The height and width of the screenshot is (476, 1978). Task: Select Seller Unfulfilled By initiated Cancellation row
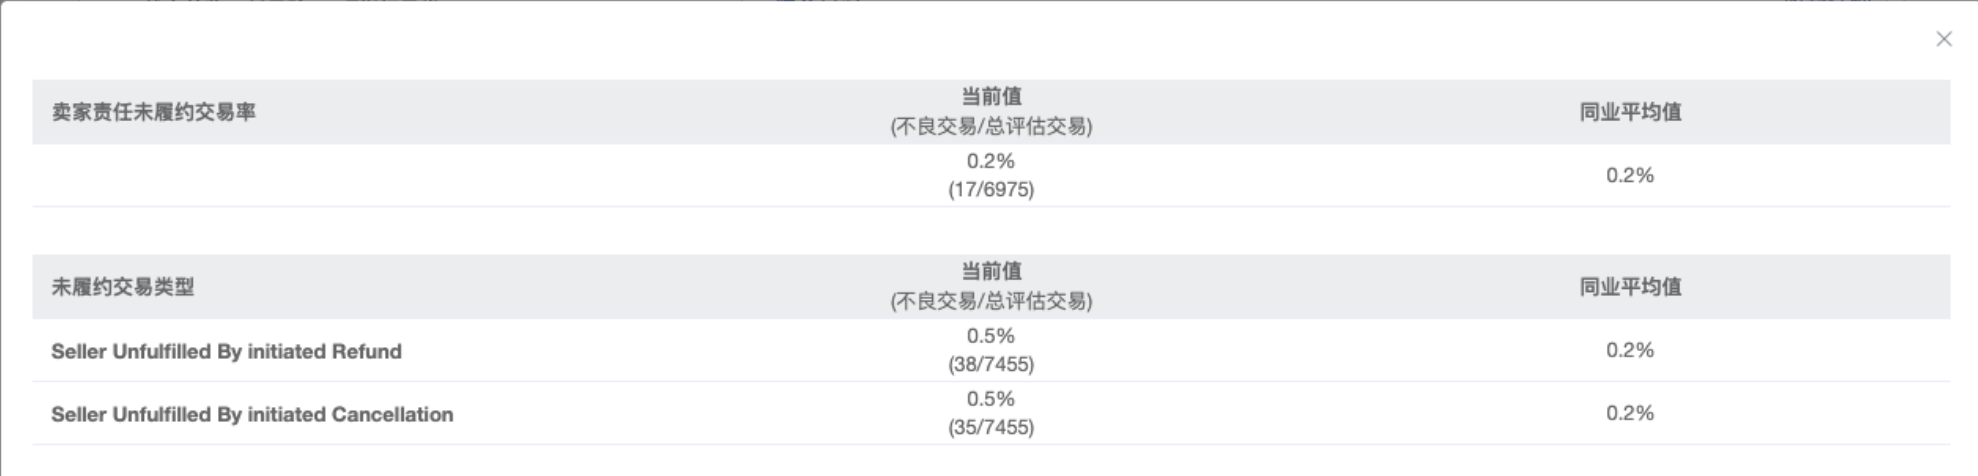click(x=252, y=414)
